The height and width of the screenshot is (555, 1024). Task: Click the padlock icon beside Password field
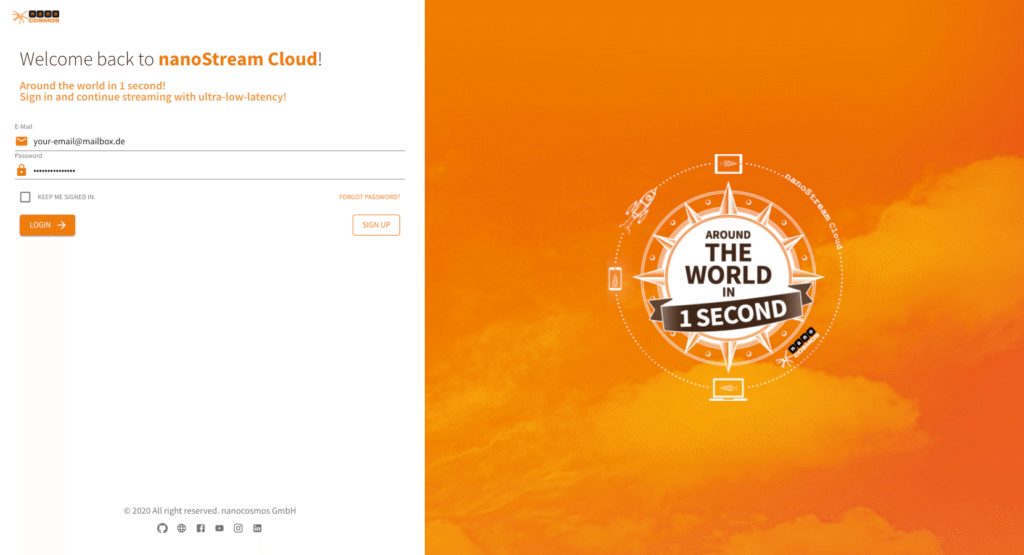coord(22,170)
